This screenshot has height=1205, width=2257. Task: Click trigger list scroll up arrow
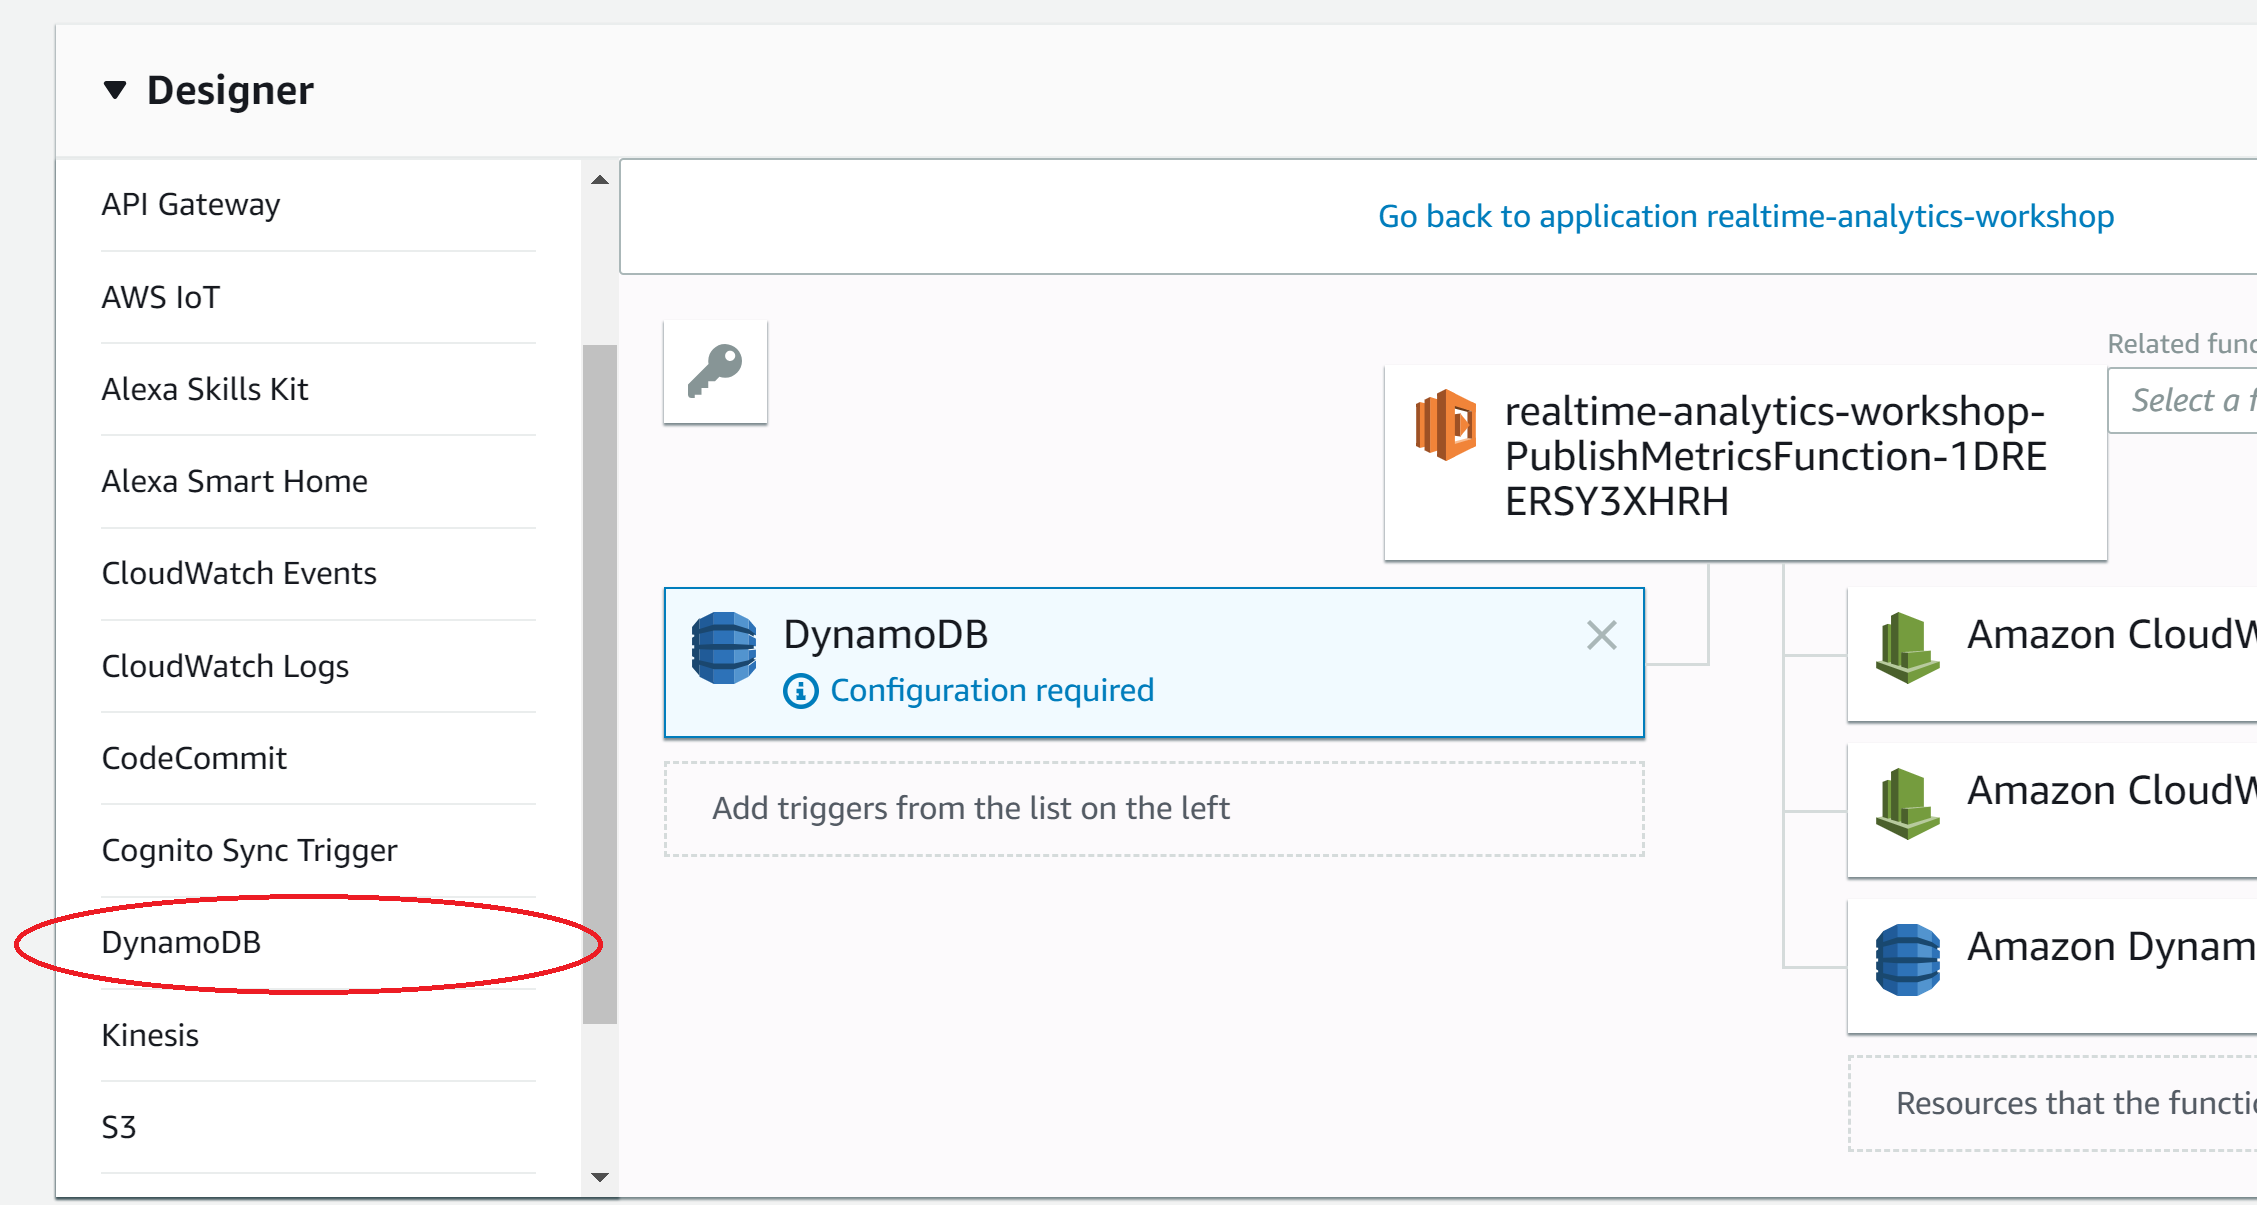[600, 180]
